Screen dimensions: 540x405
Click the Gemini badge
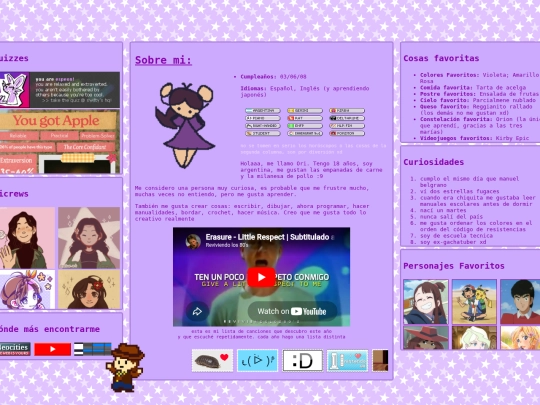305,111
